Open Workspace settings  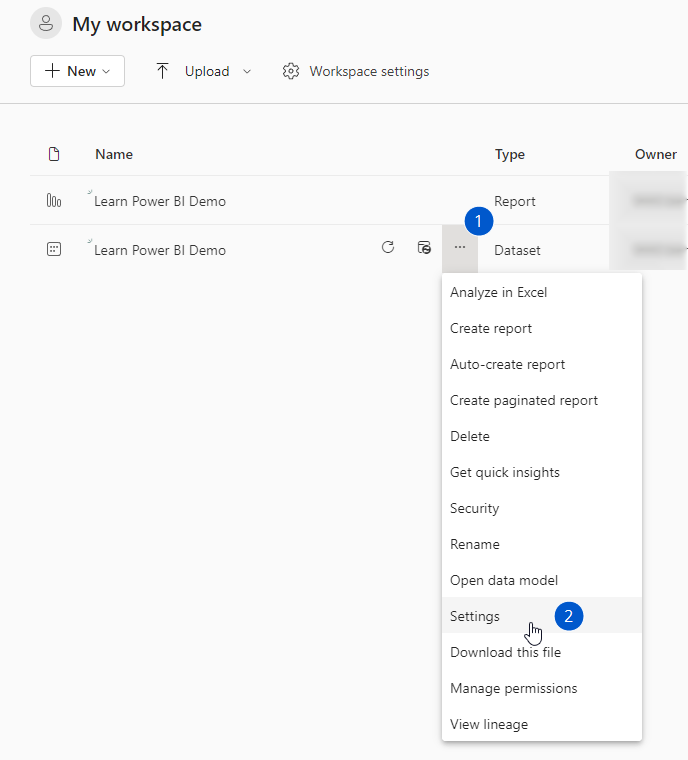356,71
